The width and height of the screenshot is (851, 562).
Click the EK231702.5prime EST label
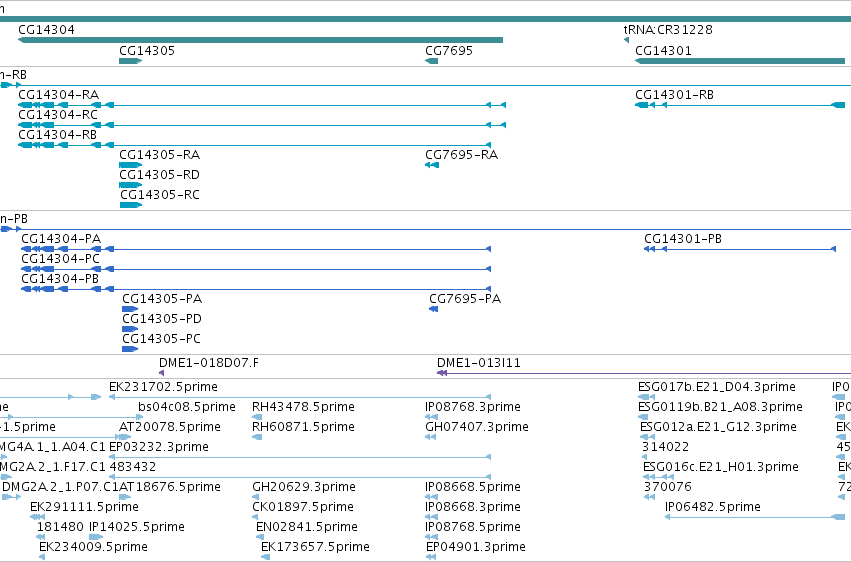click(x=163, y=387)
